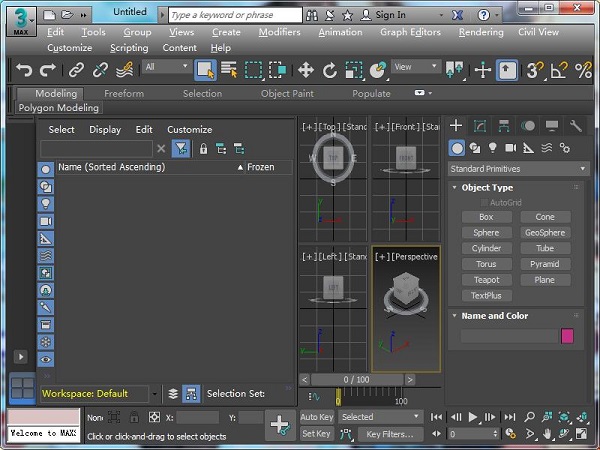Activate the Unlink Selection tool

pos(100,70)
